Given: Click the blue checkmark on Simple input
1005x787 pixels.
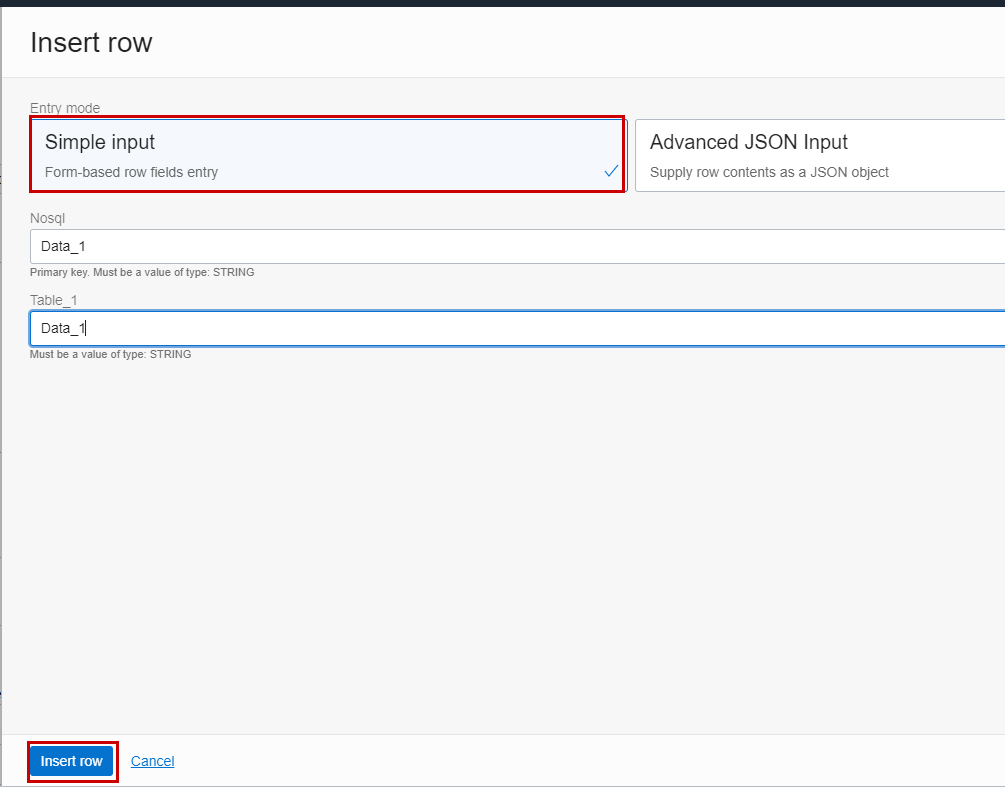Looking at the screenshot, I should (x=611, y=170).
